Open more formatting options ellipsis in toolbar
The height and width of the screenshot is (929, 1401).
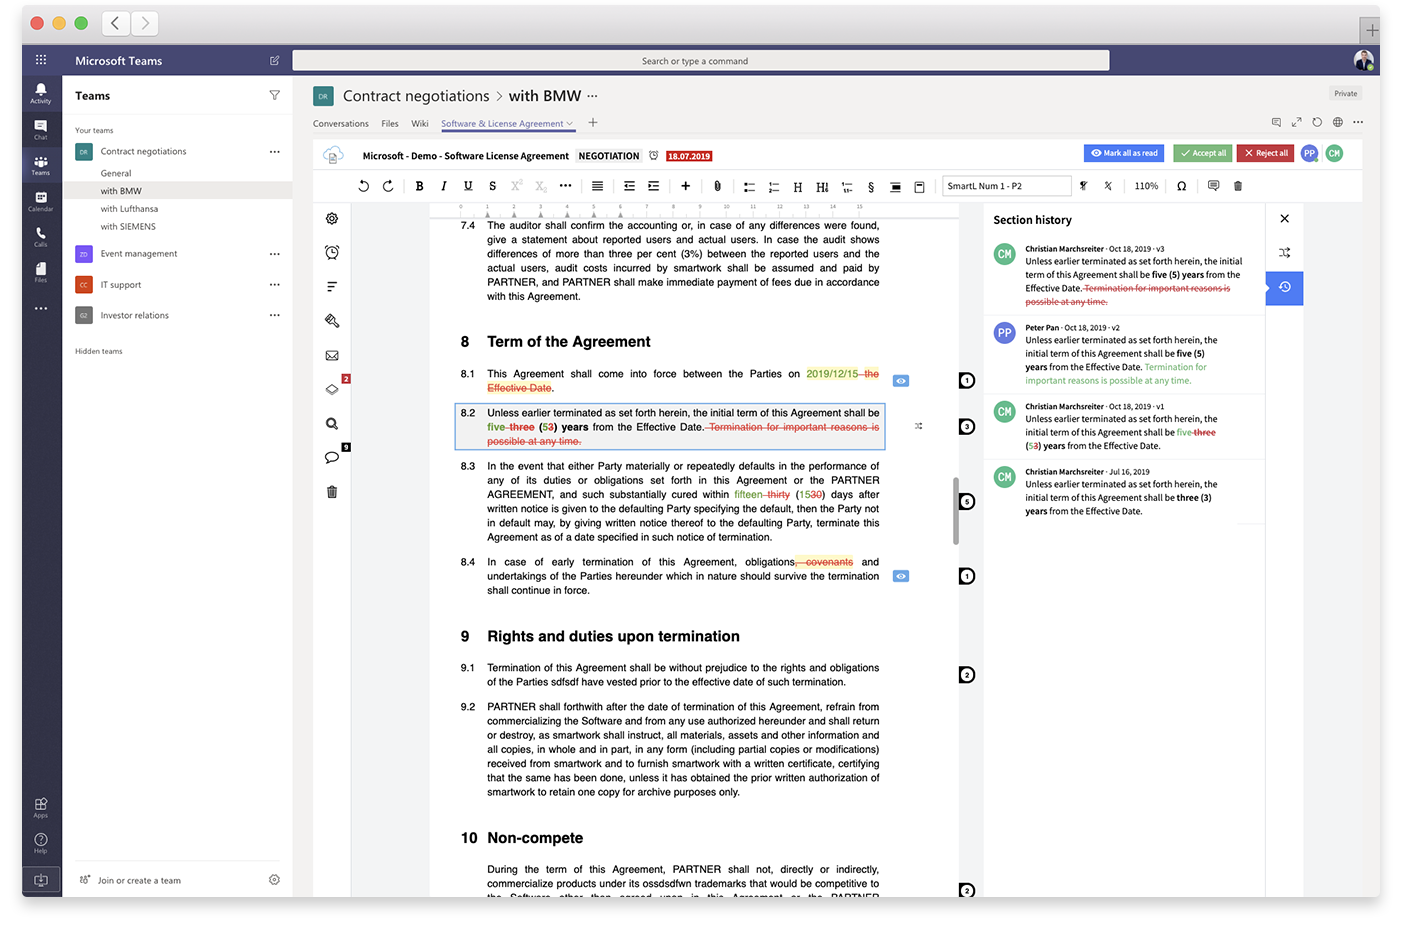(565, 186)
